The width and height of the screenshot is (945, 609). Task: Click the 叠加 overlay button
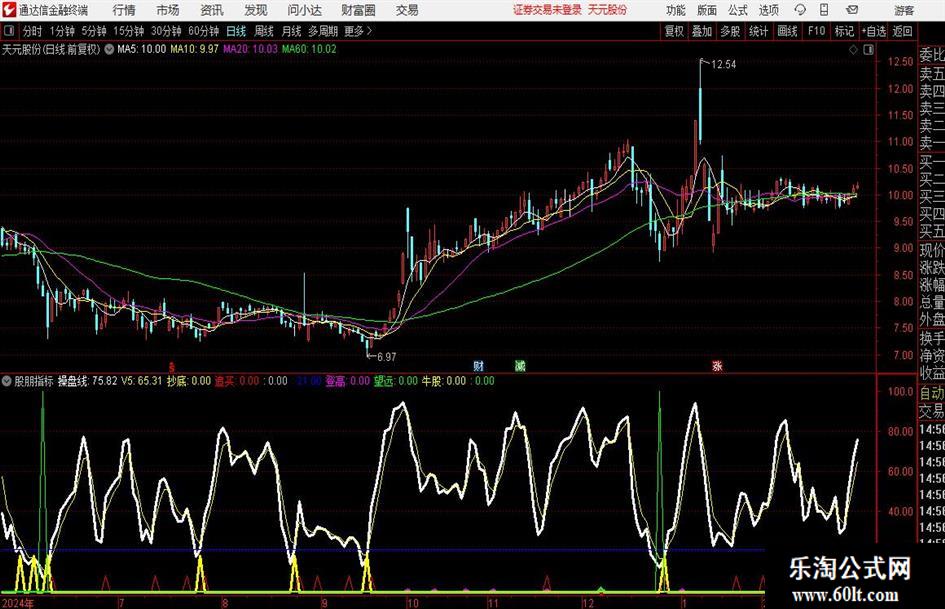pyautogui.click(x=702, y=31)
